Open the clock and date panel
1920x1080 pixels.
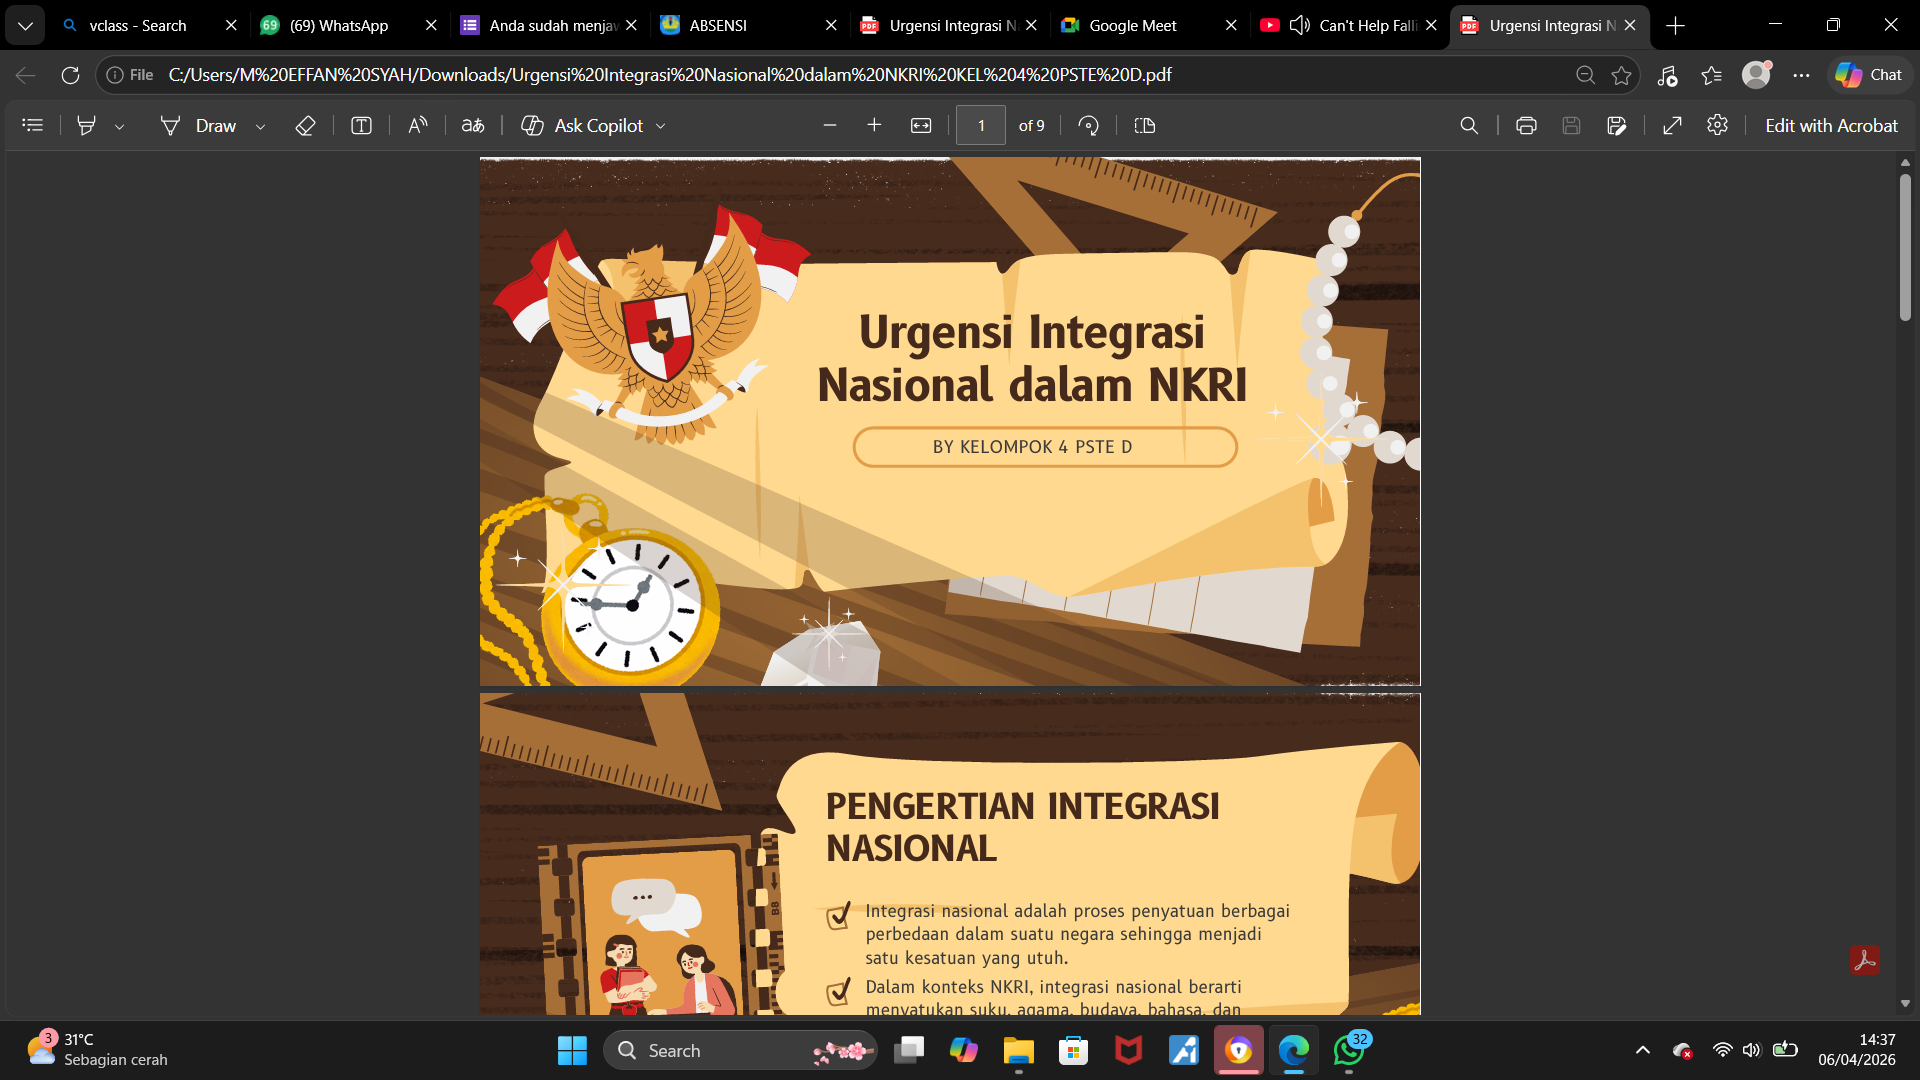coord(1856,1050)
